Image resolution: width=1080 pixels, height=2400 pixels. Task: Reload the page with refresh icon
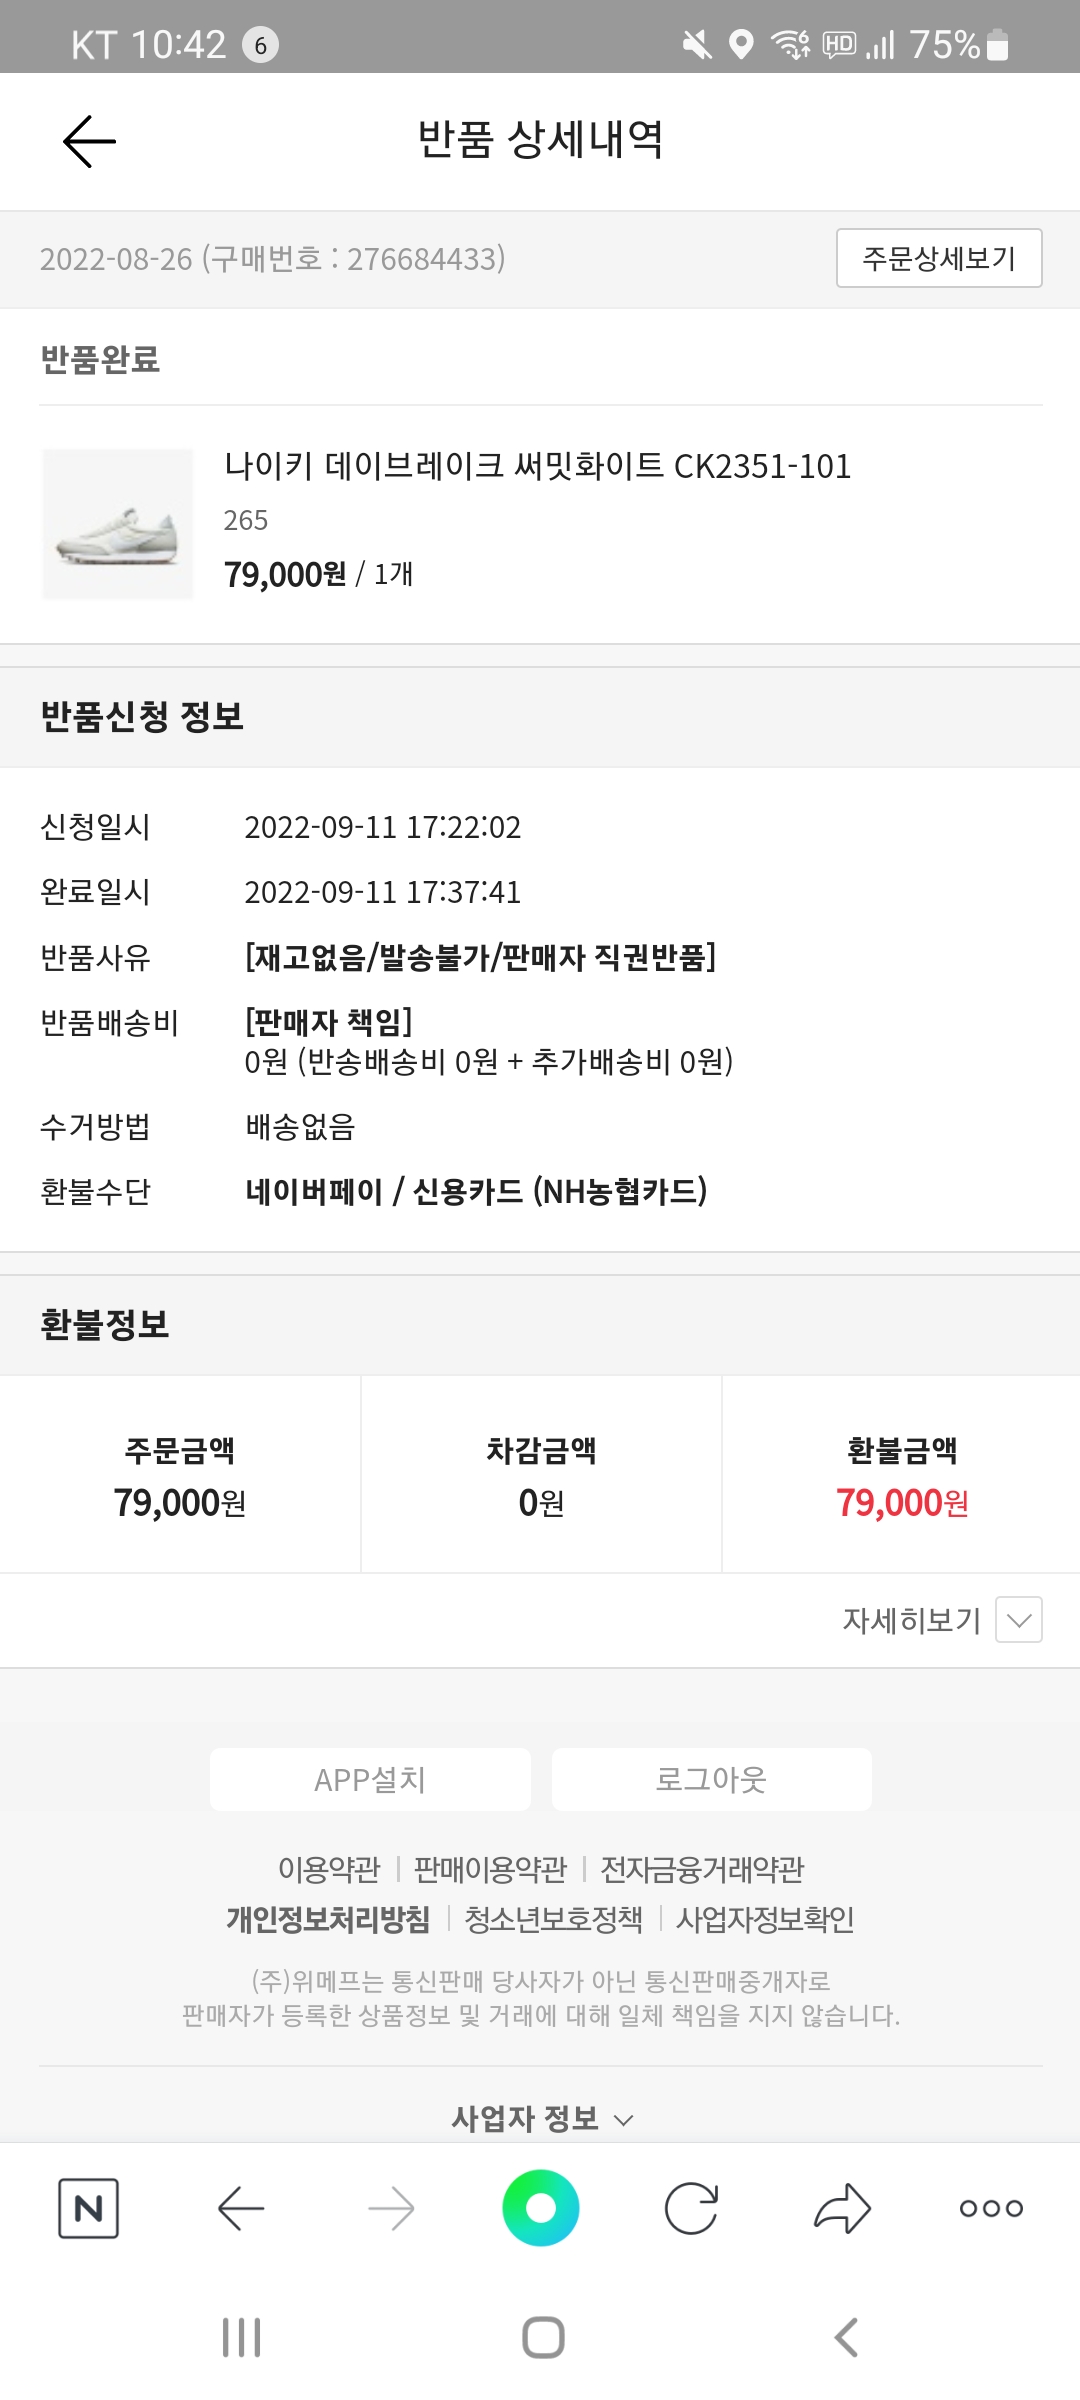[x=691, y=2207]
